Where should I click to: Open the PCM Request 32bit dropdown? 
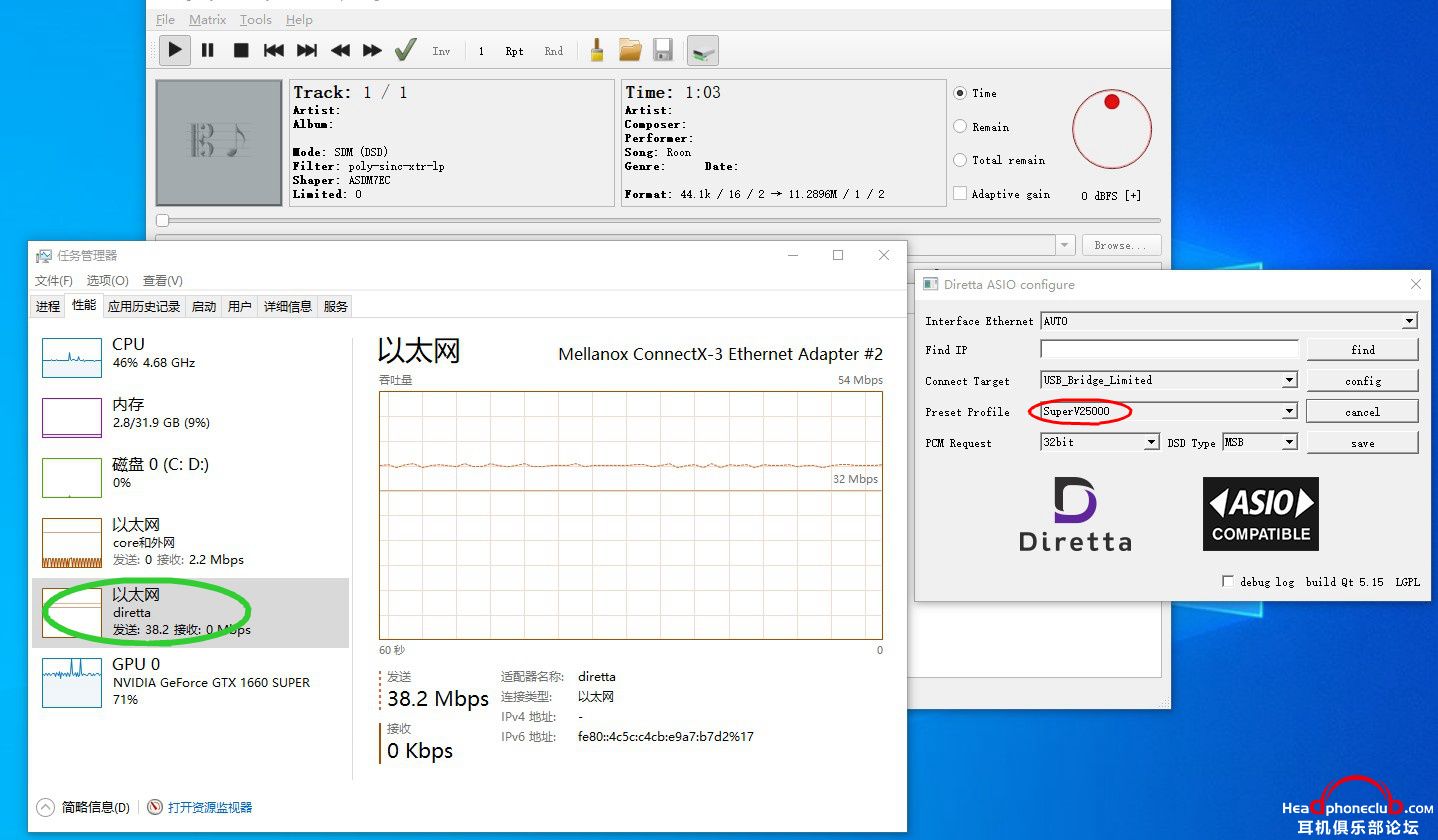[x=1100, y=442]
